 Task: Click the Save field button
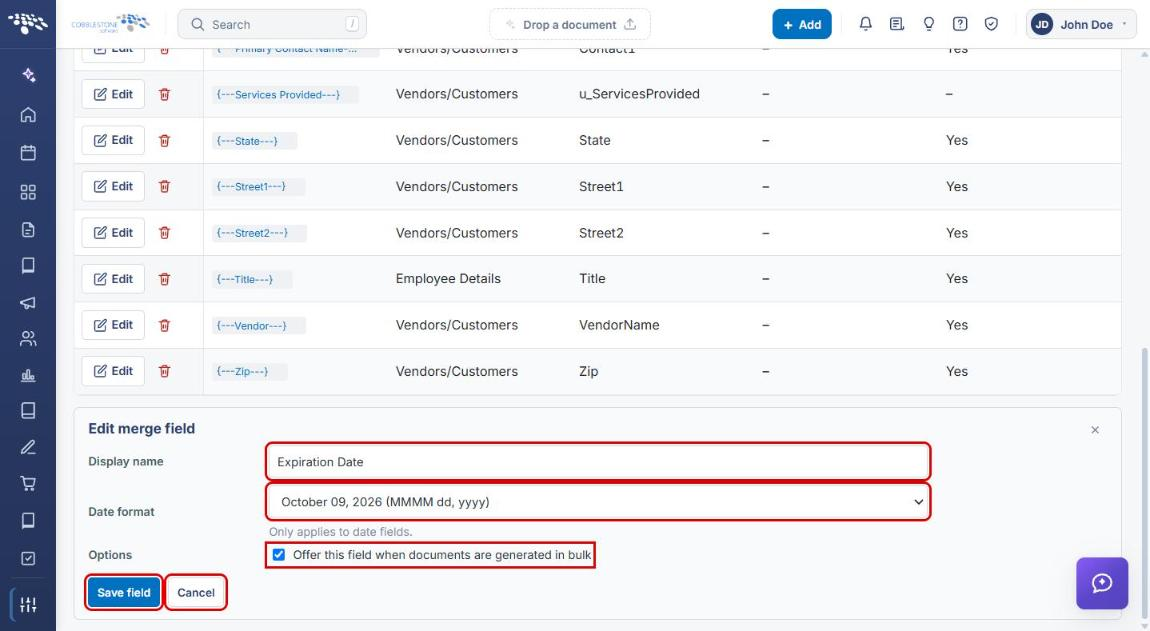pos(124,593)
